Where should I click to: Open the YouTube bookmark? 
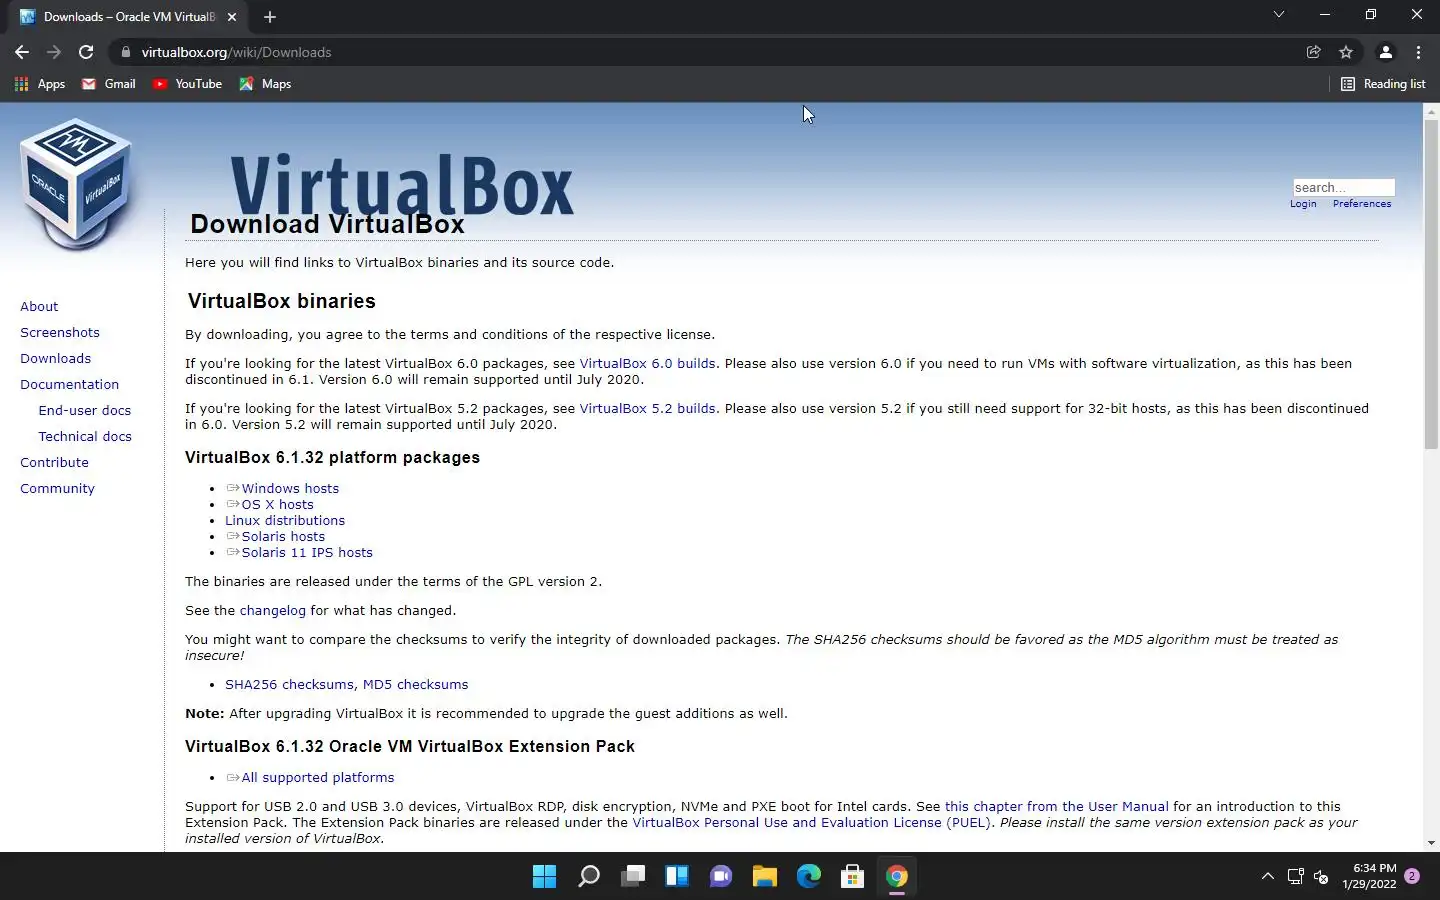pos(187,84)
